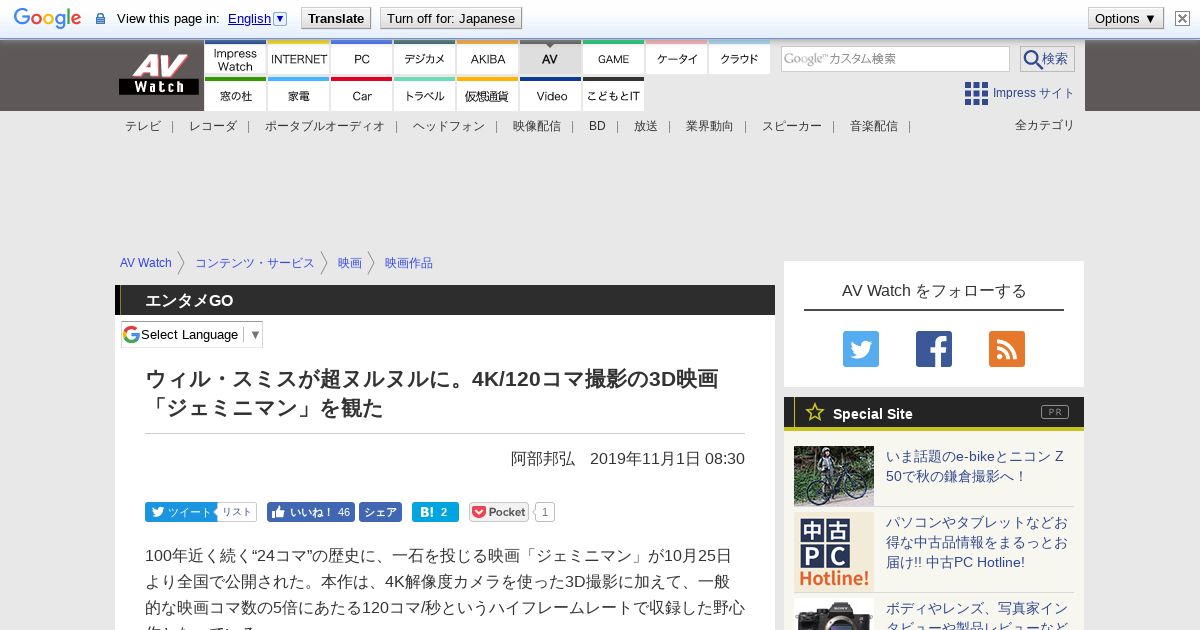Open the 映像配信 category
Screen dimensions: 1200x630
(537, 126)
